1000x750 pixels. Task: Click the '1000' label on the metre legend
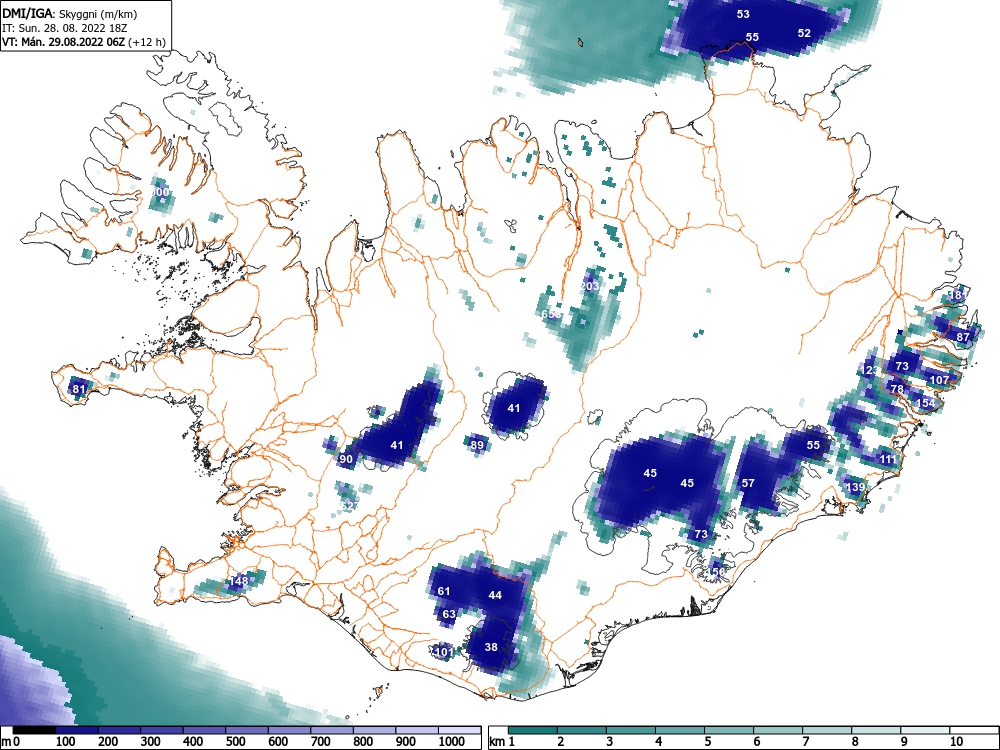pos(452,741)
